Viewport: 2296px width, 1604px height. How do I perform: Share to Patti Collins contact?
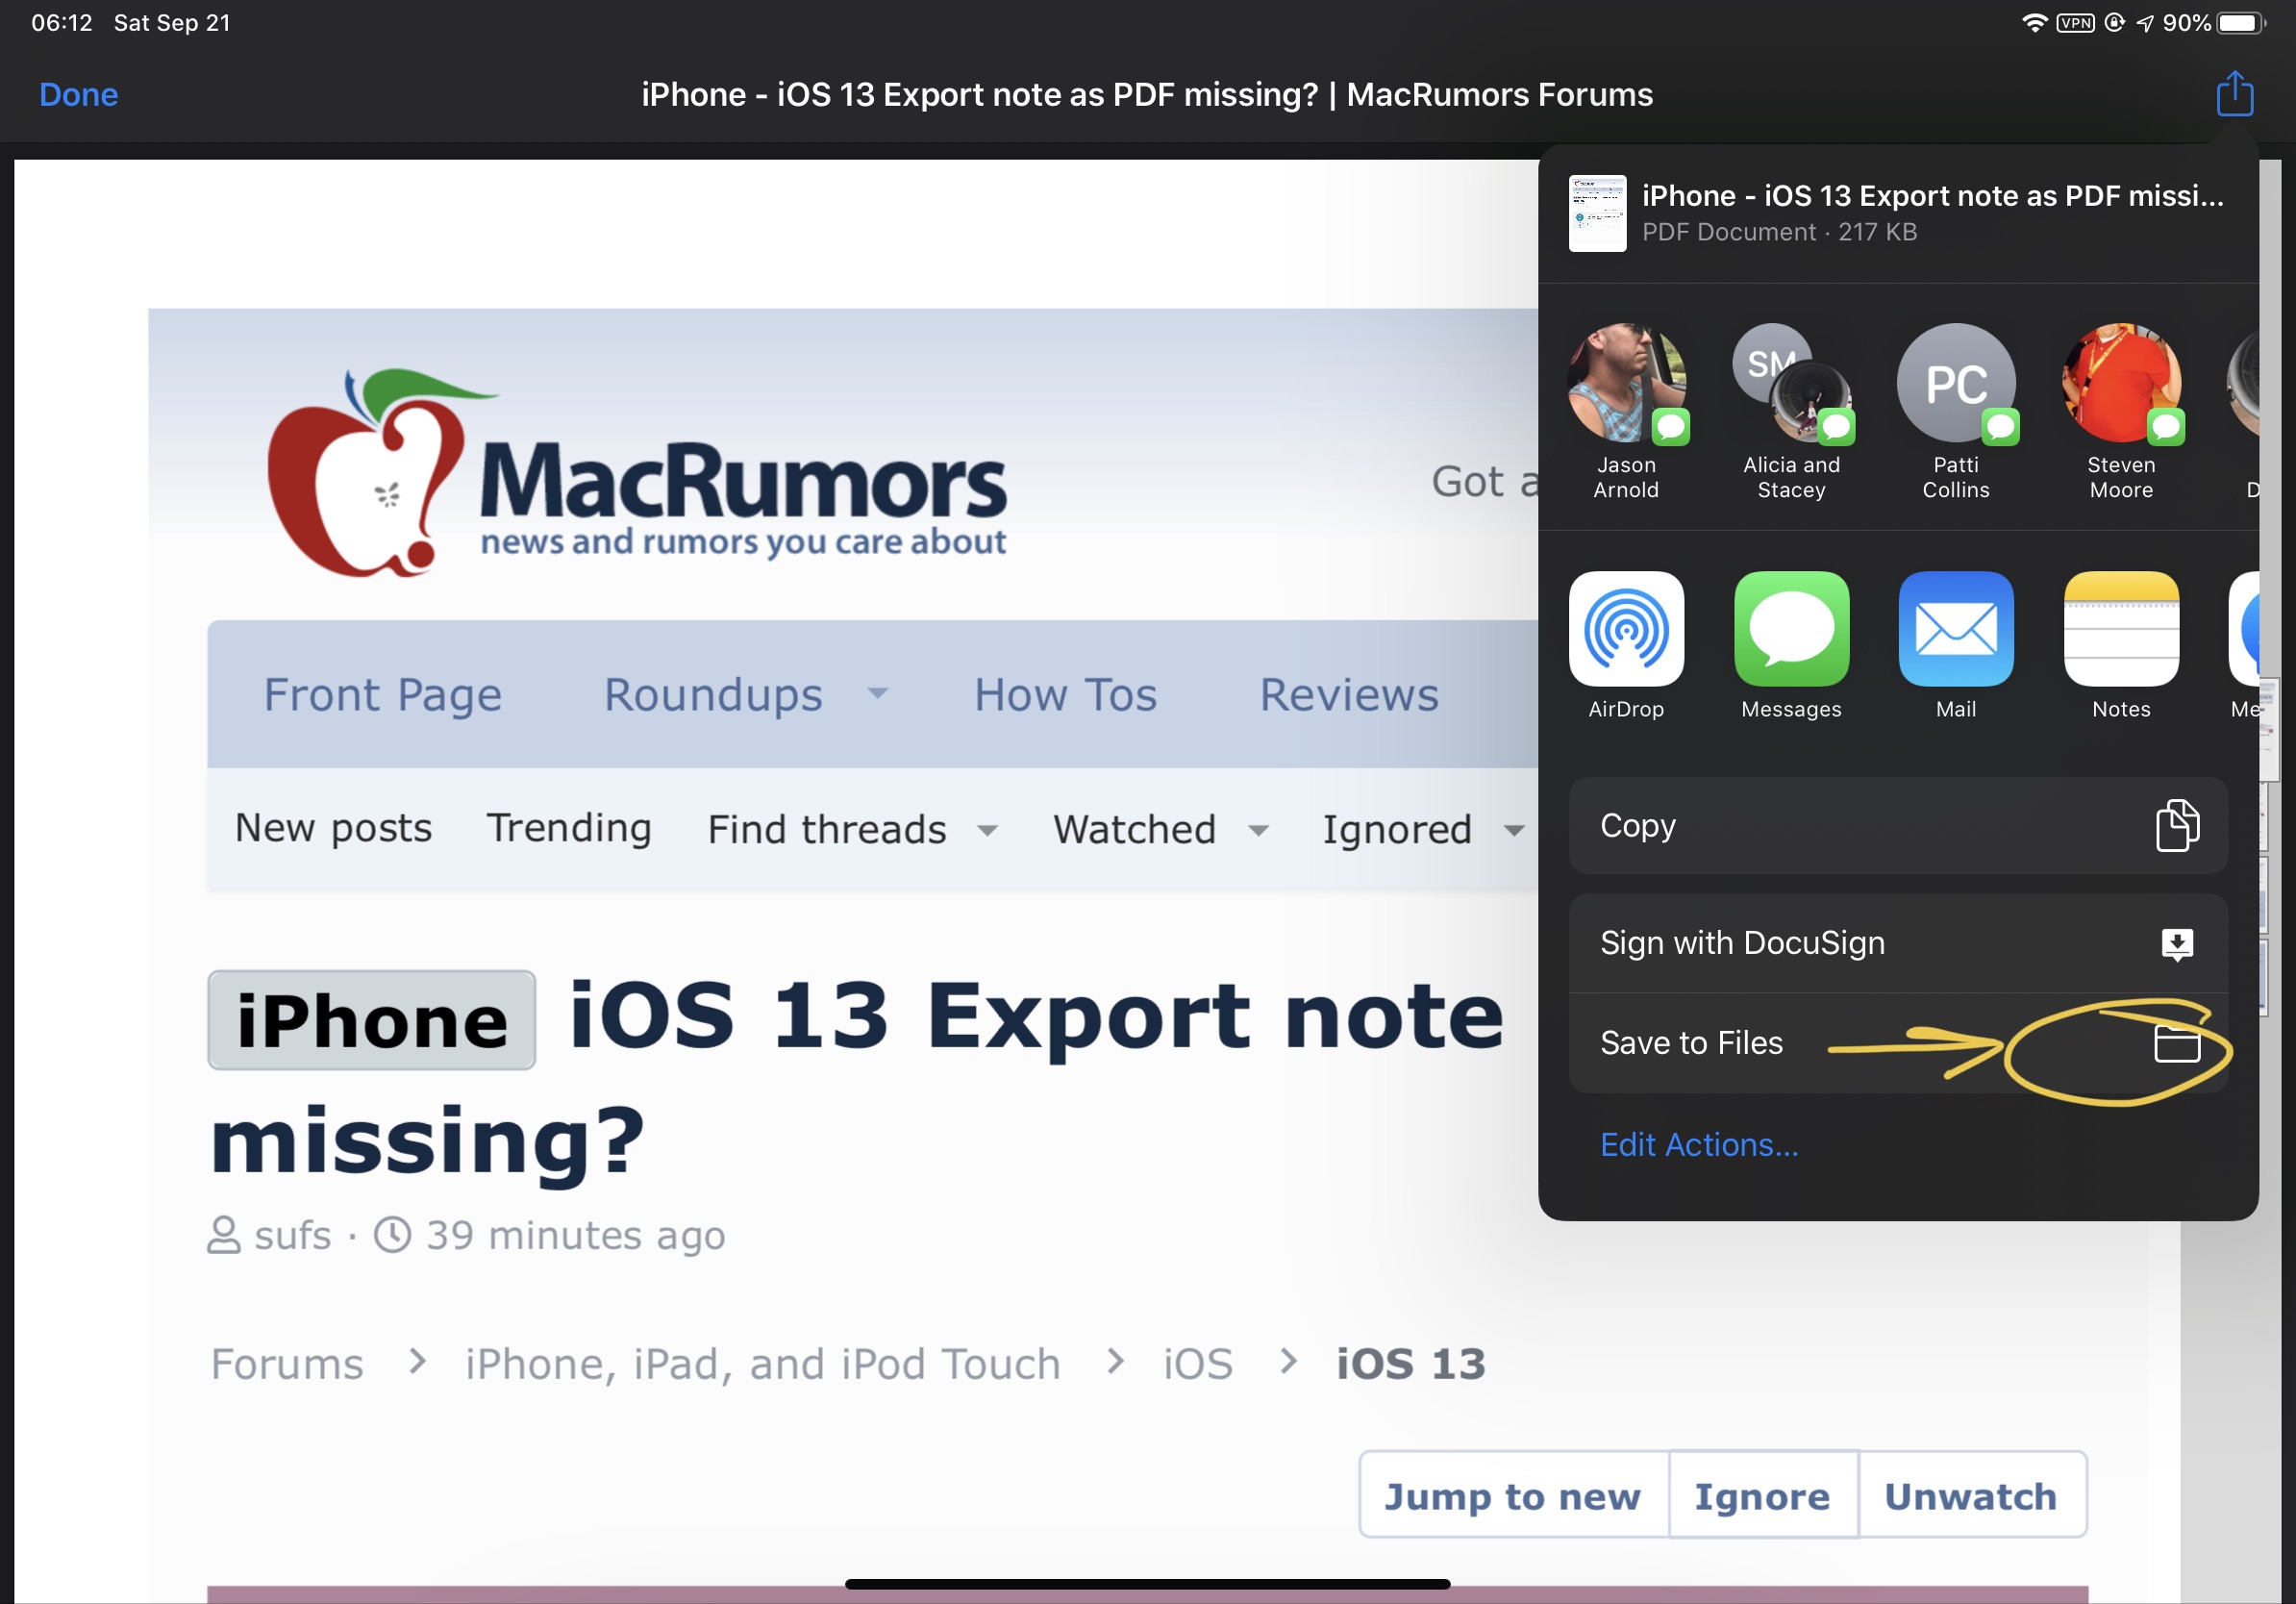pos(1956,411)
